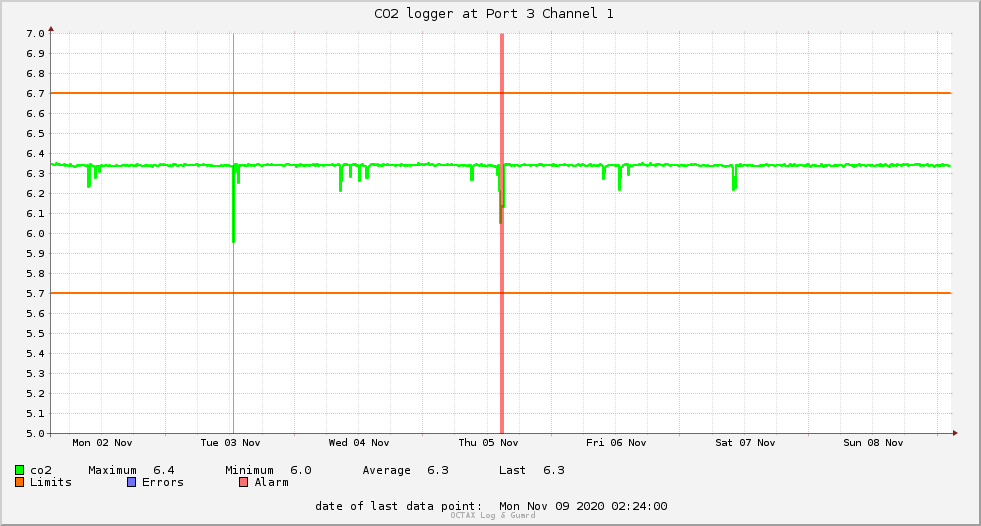
Task: Click the 'Minimum 6.0' statistic
Action: [x=268, y=470]
